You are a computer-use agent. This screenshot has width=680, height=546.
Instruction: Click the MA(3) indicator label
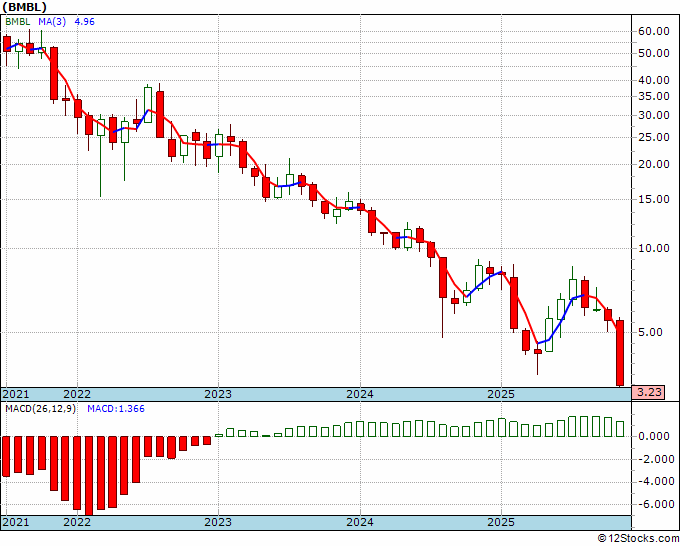[52, 22]
